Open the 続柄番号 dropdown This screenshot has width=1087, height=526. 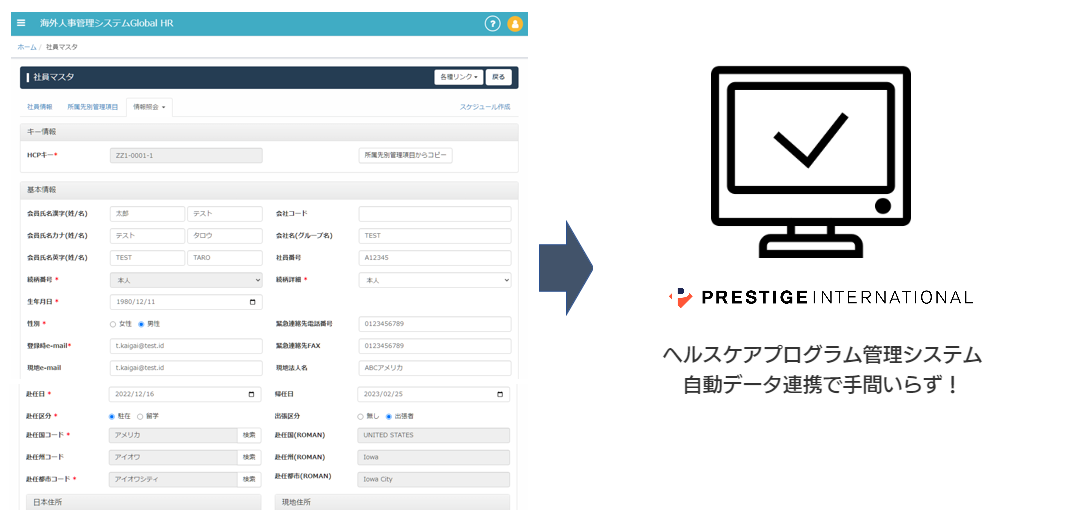[185, 281]
